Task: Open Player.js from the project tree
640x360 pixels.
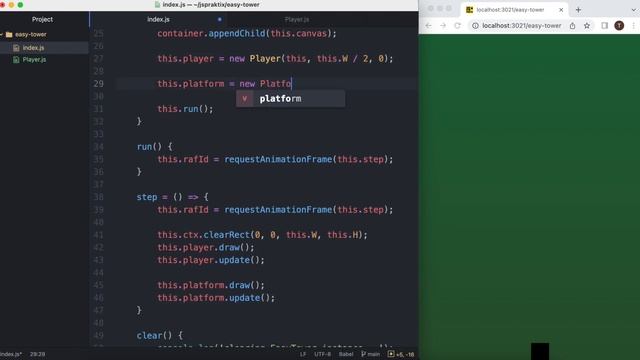Action: click(34, 60)
